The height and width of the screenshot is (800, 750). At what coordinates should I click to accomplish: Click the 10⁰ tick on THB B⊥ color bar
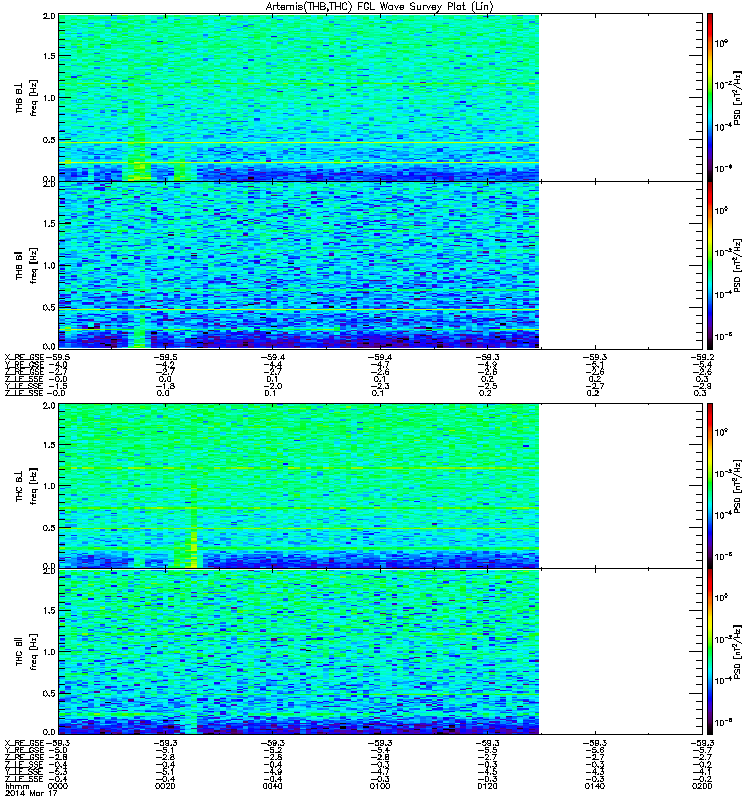coord(721,43)
